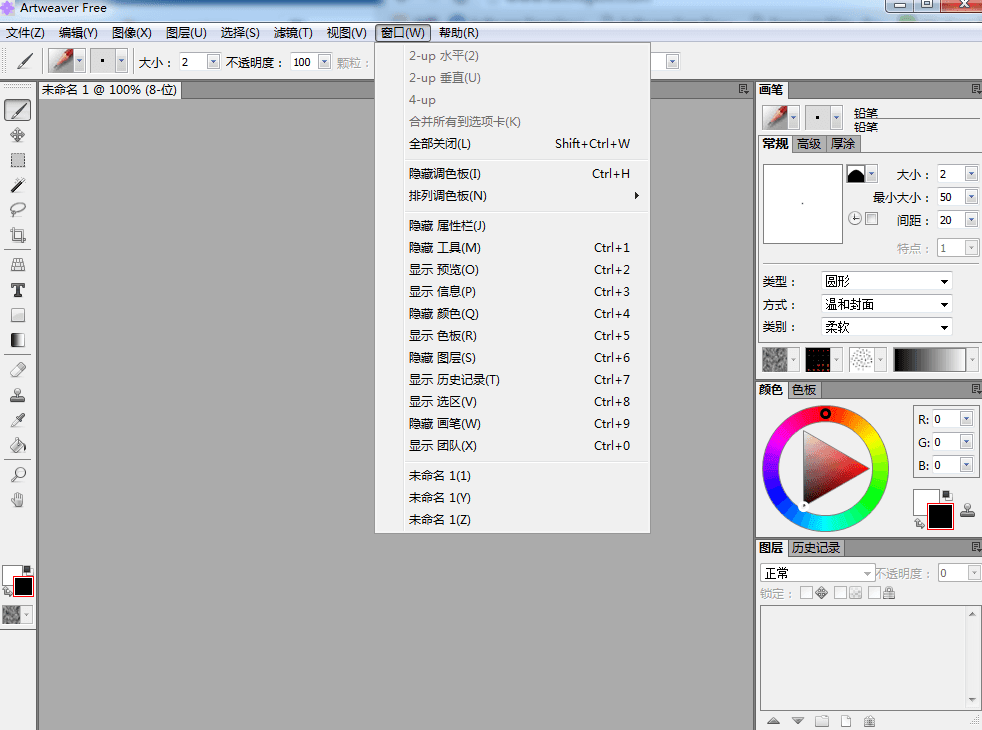
Task: Click the G value input field
Action: (x=945, y=442)
